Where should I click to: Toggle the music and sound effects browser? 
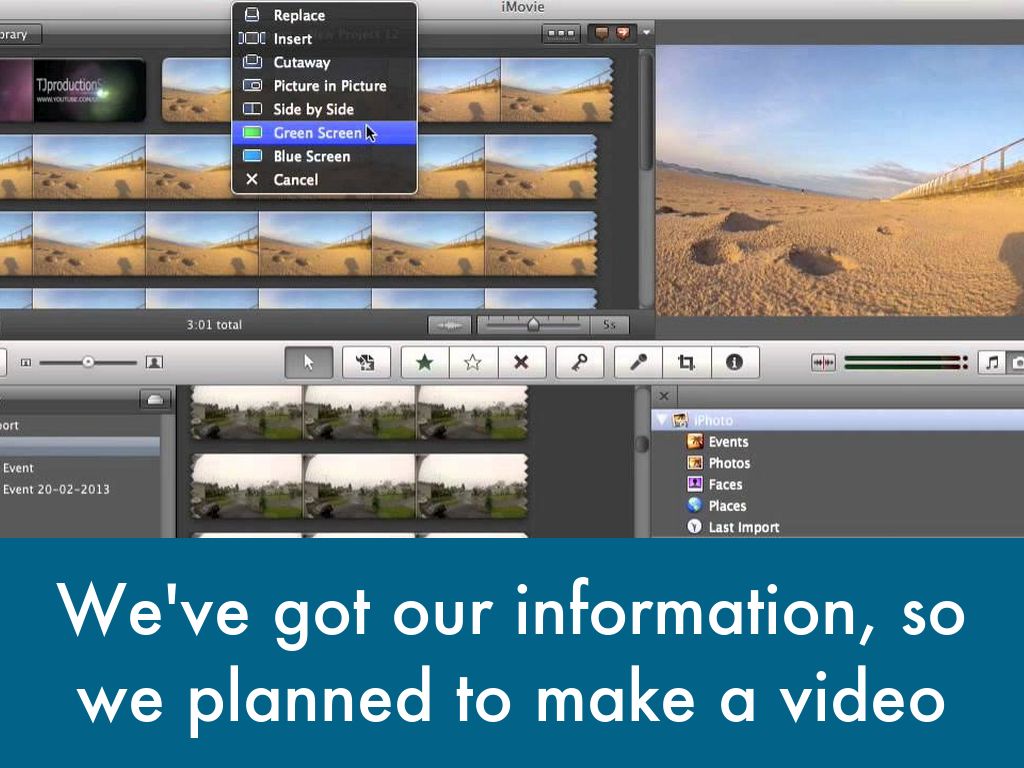[x=992, y=363]
